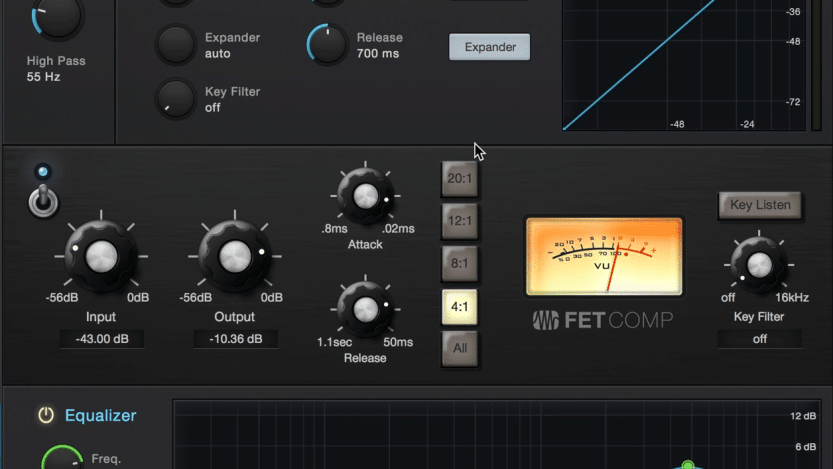Click the Input value field -43.00 dB
833x469 pixels.
101,339
